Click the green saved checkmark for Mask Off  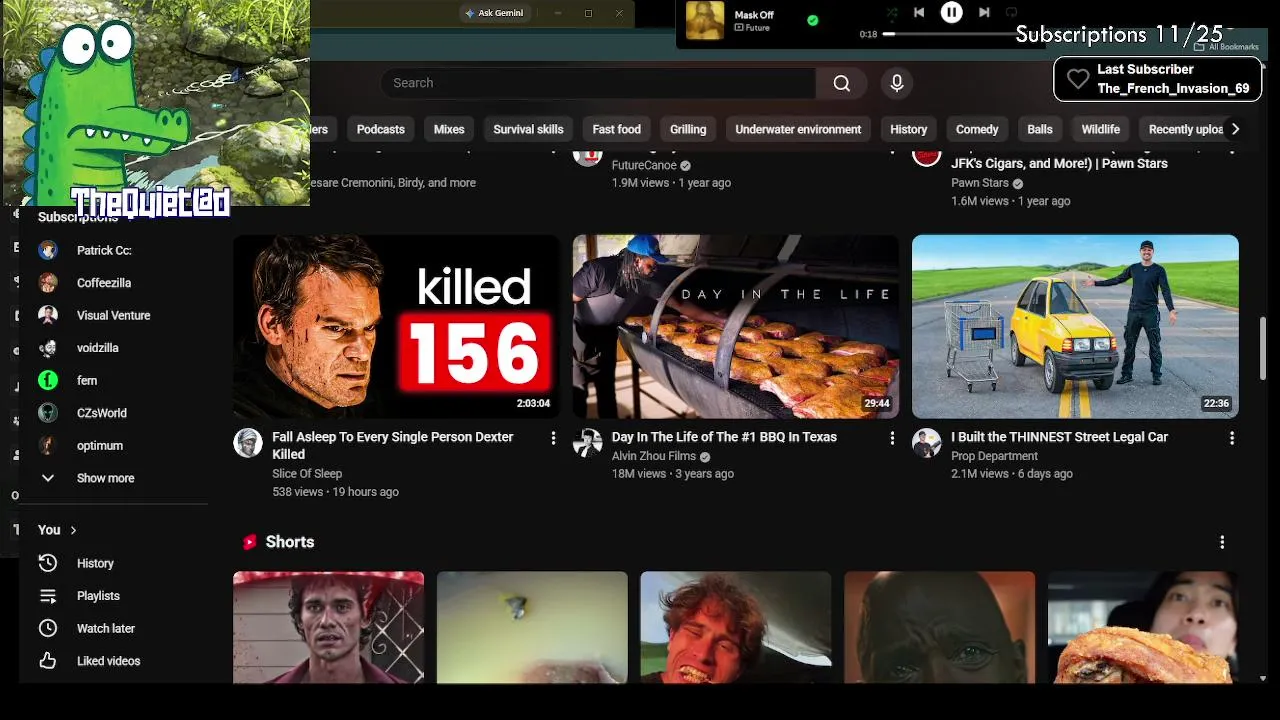pyautogui.click(x=812, y=20)
